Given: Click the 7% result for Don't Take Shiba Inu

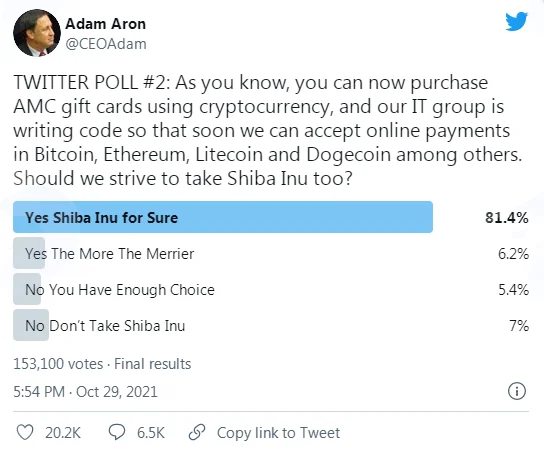Looking at the screenshot, I should pyautogui.click(x=519, y=326).
